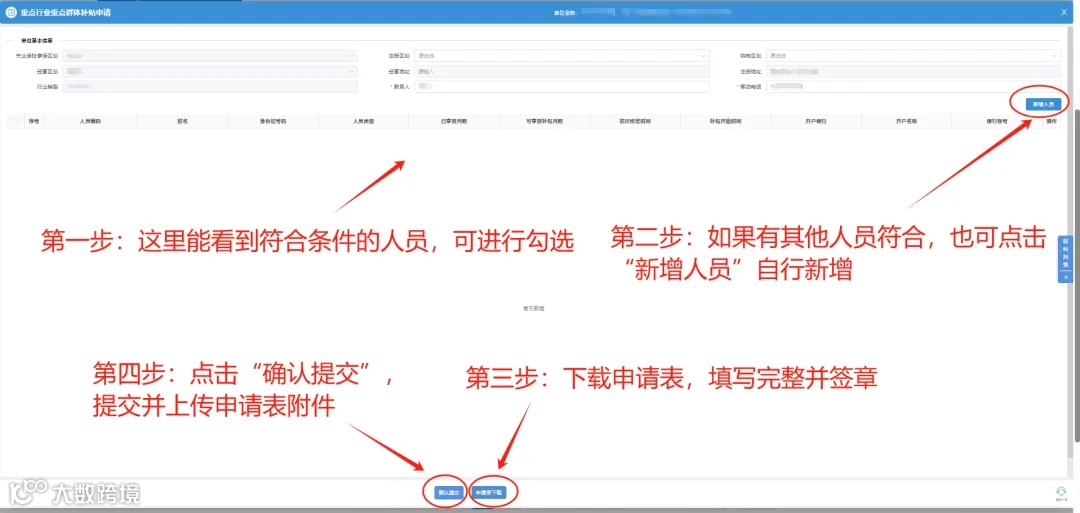The height and width of the screenshot is (513, 1080).
Task: Expand the 材料列表 side panel tab
Action: click(1066, 259)
